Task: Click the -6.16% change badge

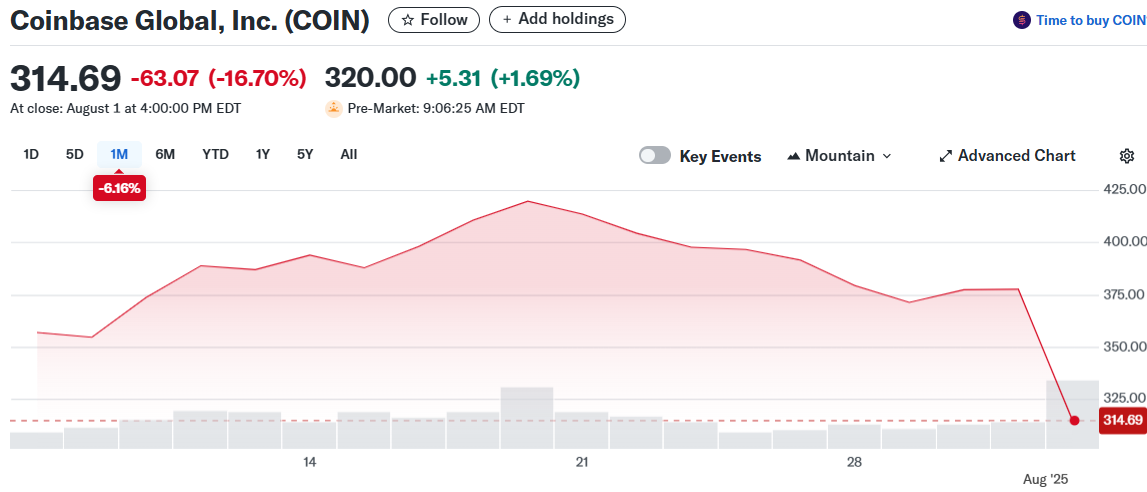Action: coord(119,189)
